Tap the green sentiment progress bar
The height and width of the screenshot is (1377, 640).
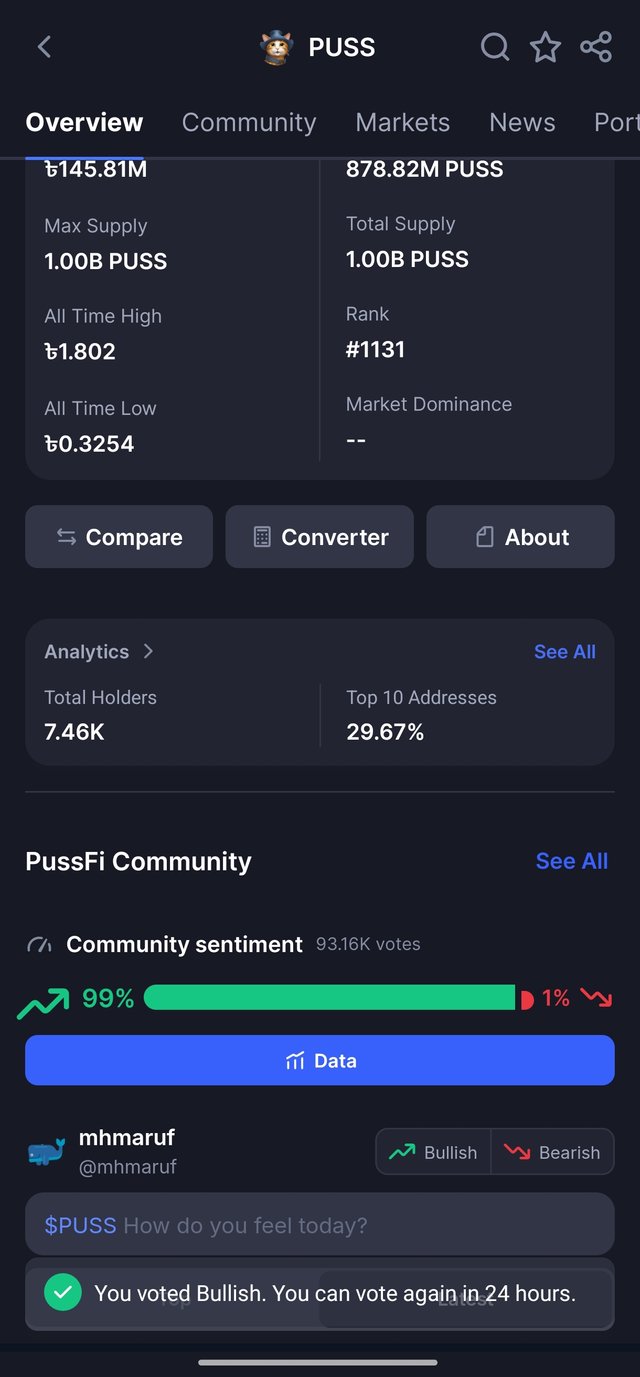tap(330, 997)
